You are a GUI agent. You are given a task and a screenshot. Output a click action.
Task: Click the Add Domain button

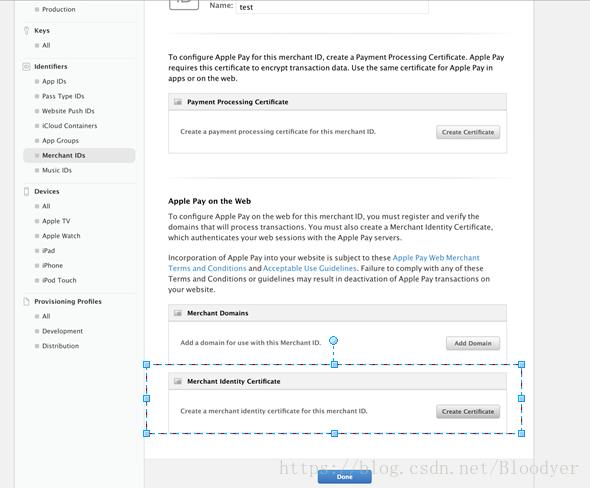coord(473,344)
